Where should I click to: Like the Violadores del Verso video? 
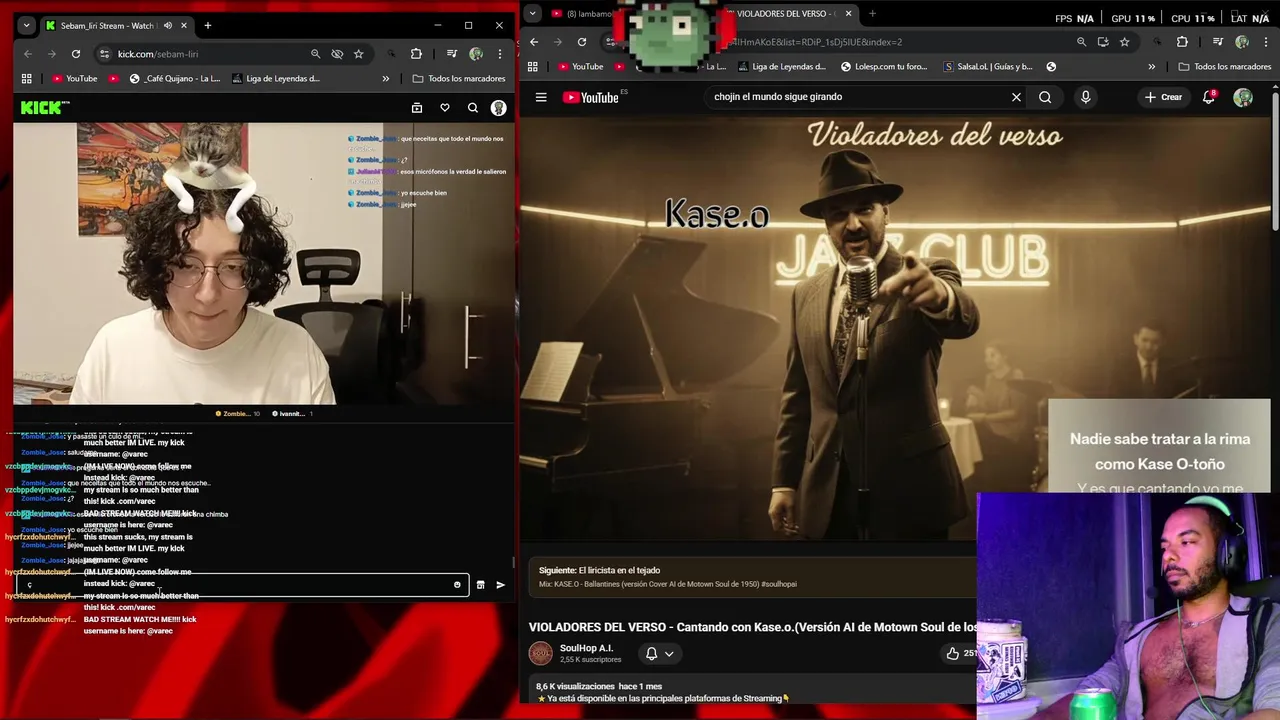[958, 654]
